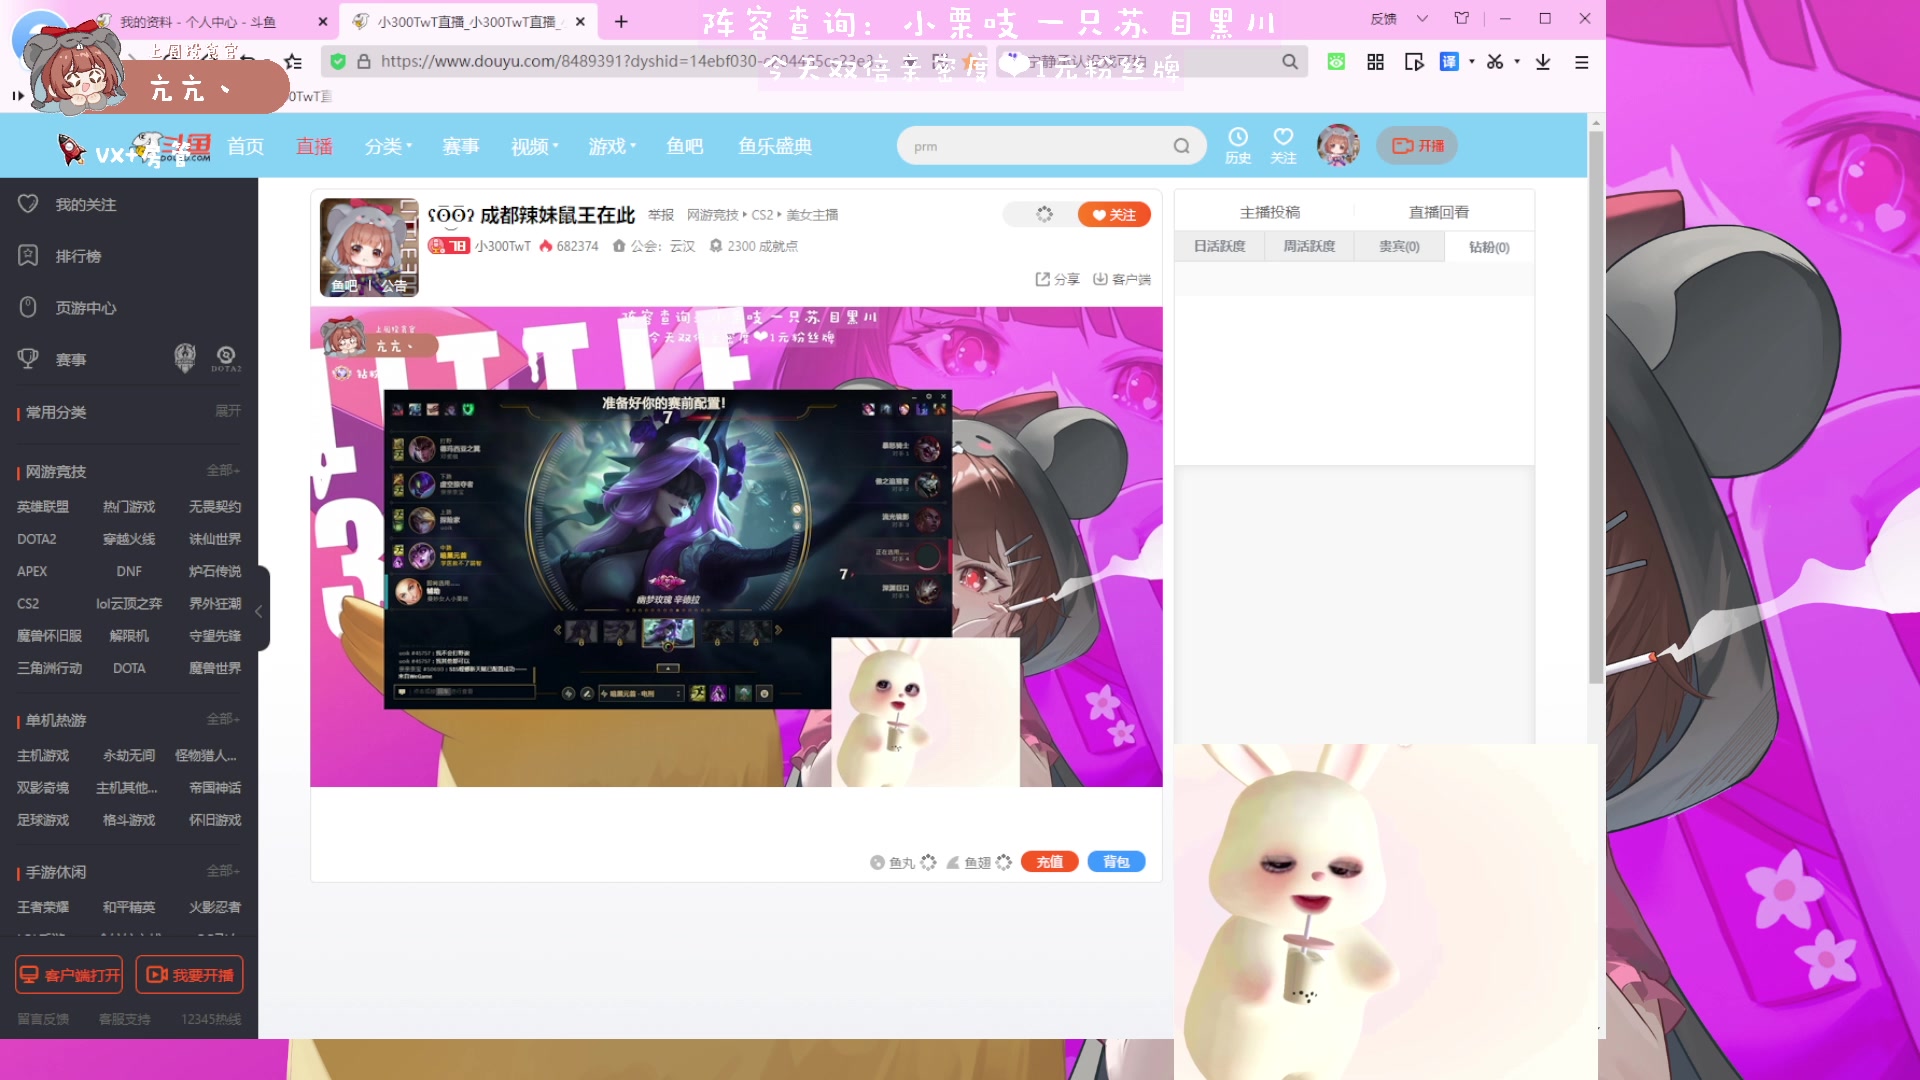Click the site security shield icon
Image resolution: width=1920 pixels, height=1080 pixels.
(x=338, y=62)
